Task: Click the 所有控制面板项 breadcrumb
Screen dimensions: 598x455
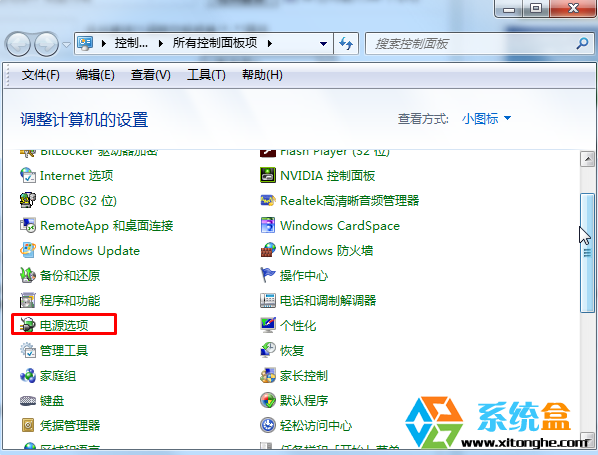Action: pyautogui.click(x=215, y=43)
